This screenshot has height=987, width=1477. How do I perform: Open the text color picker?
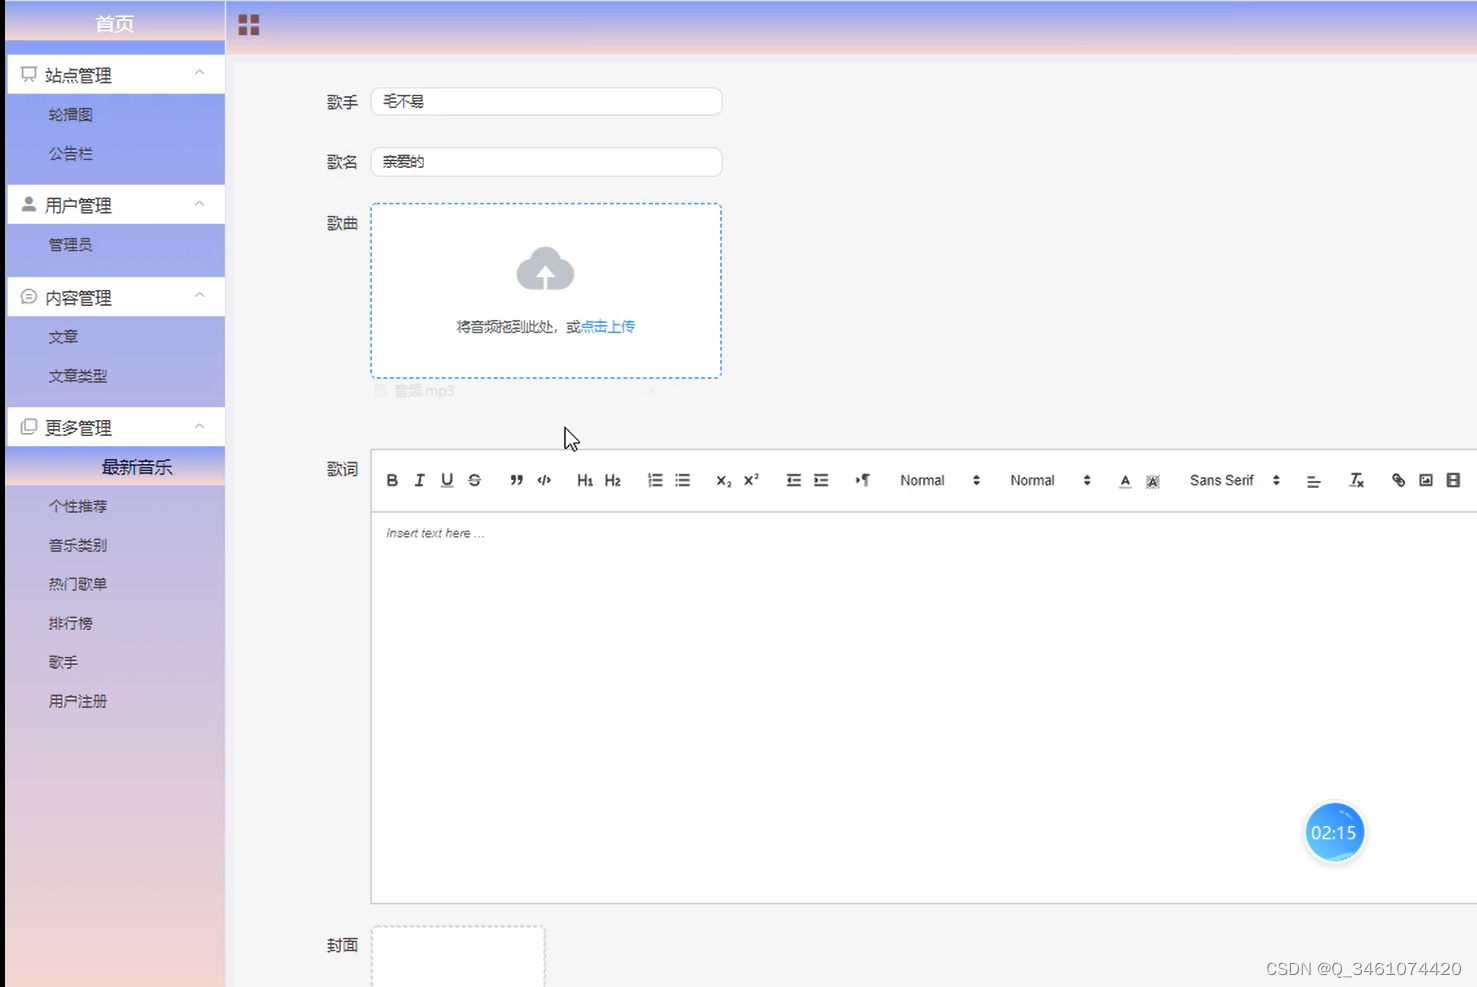pos(1125,481)
